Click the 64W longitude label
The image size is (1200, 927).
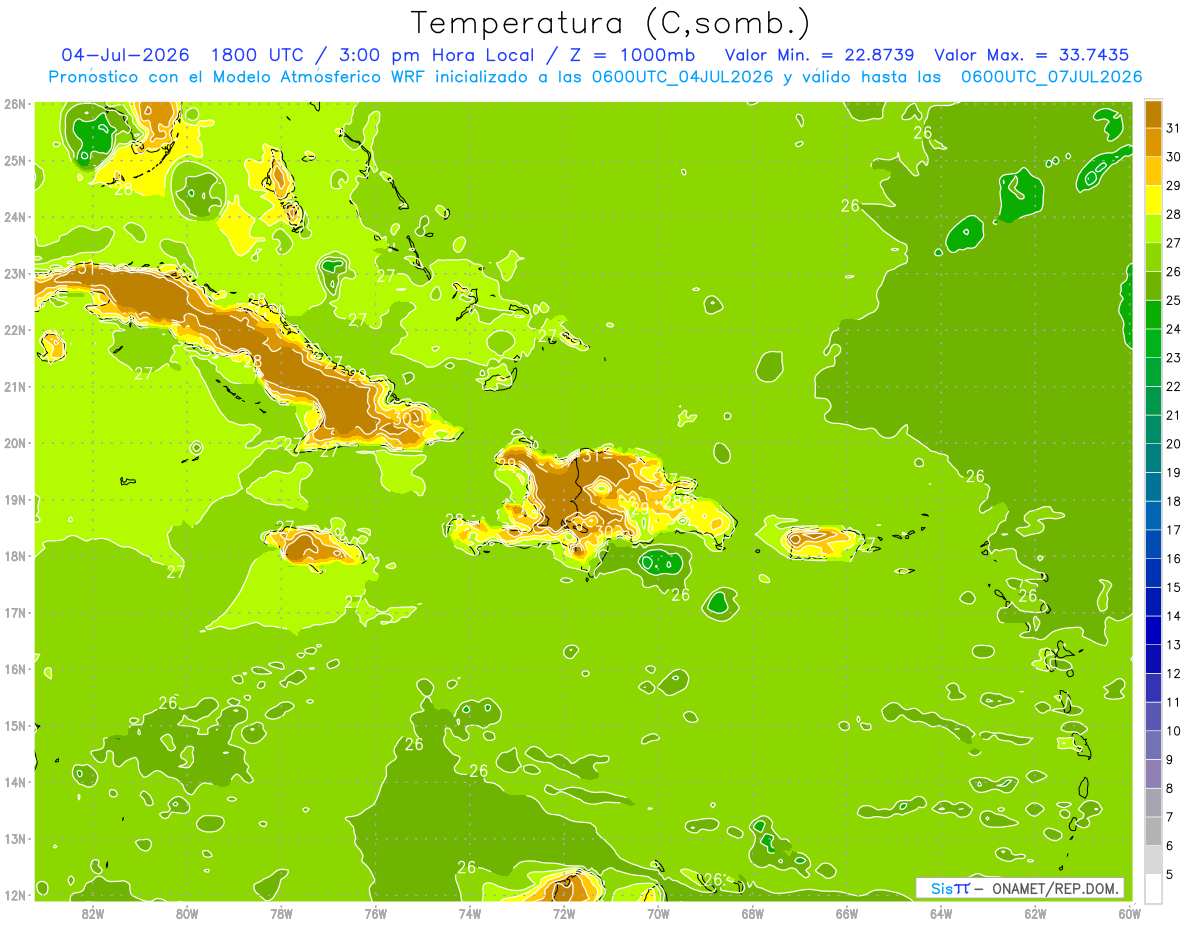tap(941, 912)
